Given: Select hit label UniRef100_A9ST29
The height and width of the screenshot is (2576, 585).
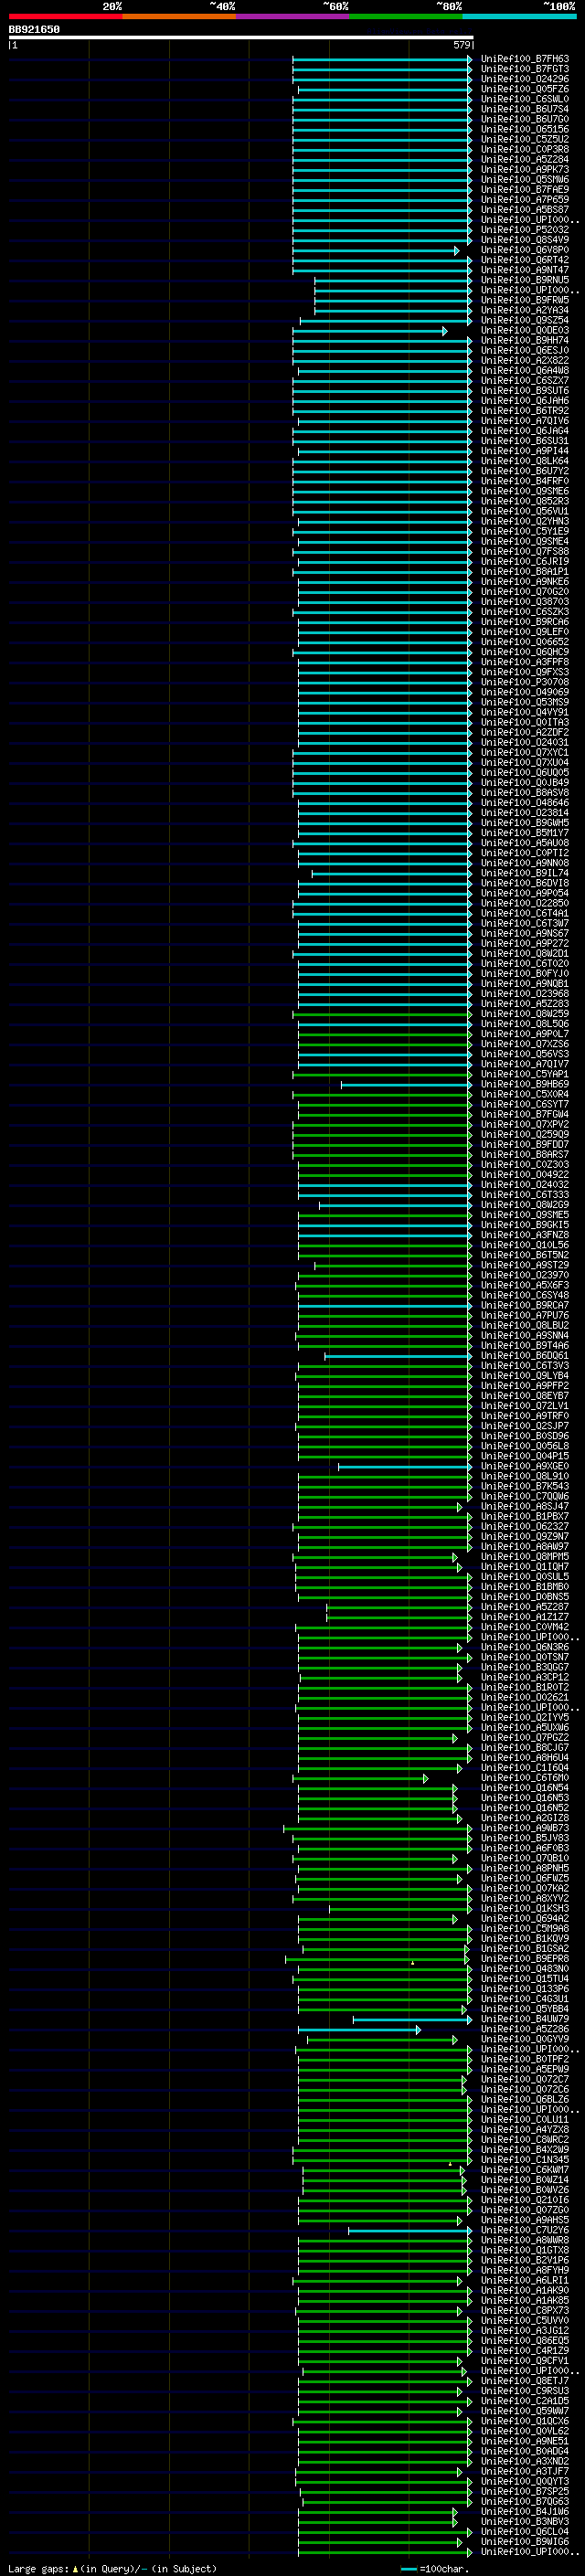Looking at the screenshot, I should pos(525,1265).
